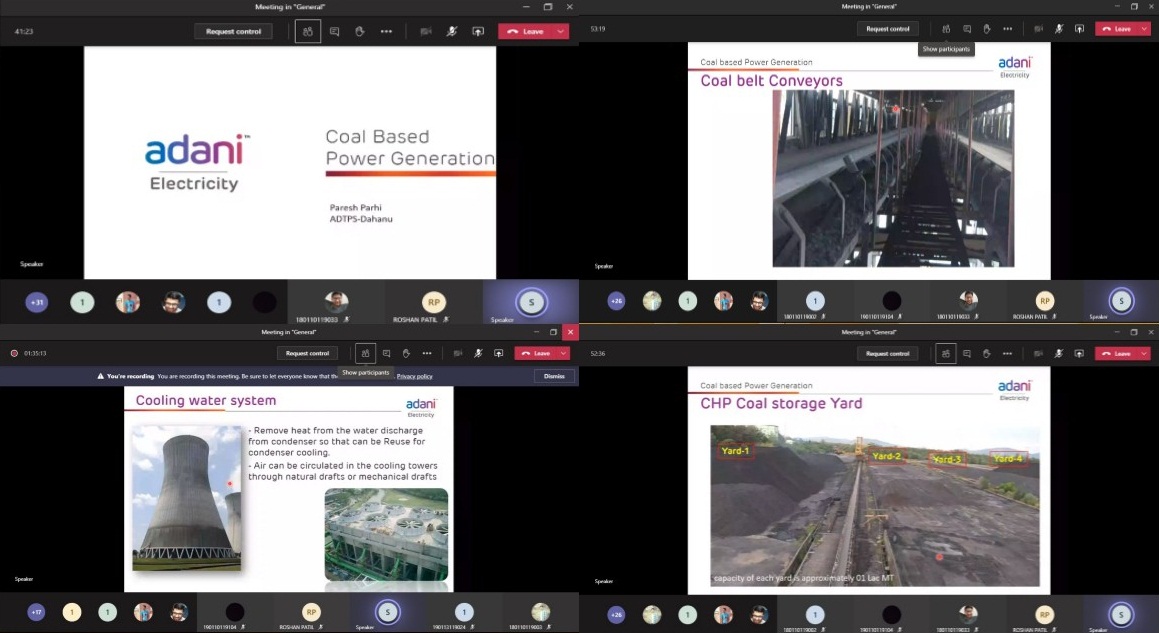
Task: Raise hand in the 53:19 meeting window
Action: (x=986, y=29)
